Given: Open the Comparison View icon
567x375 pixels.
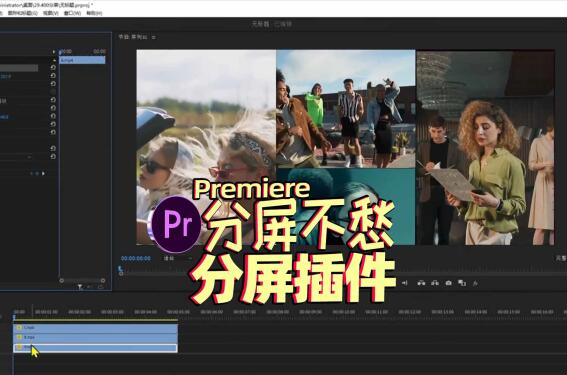Looking at the screenshot, I should pos(462,283).
